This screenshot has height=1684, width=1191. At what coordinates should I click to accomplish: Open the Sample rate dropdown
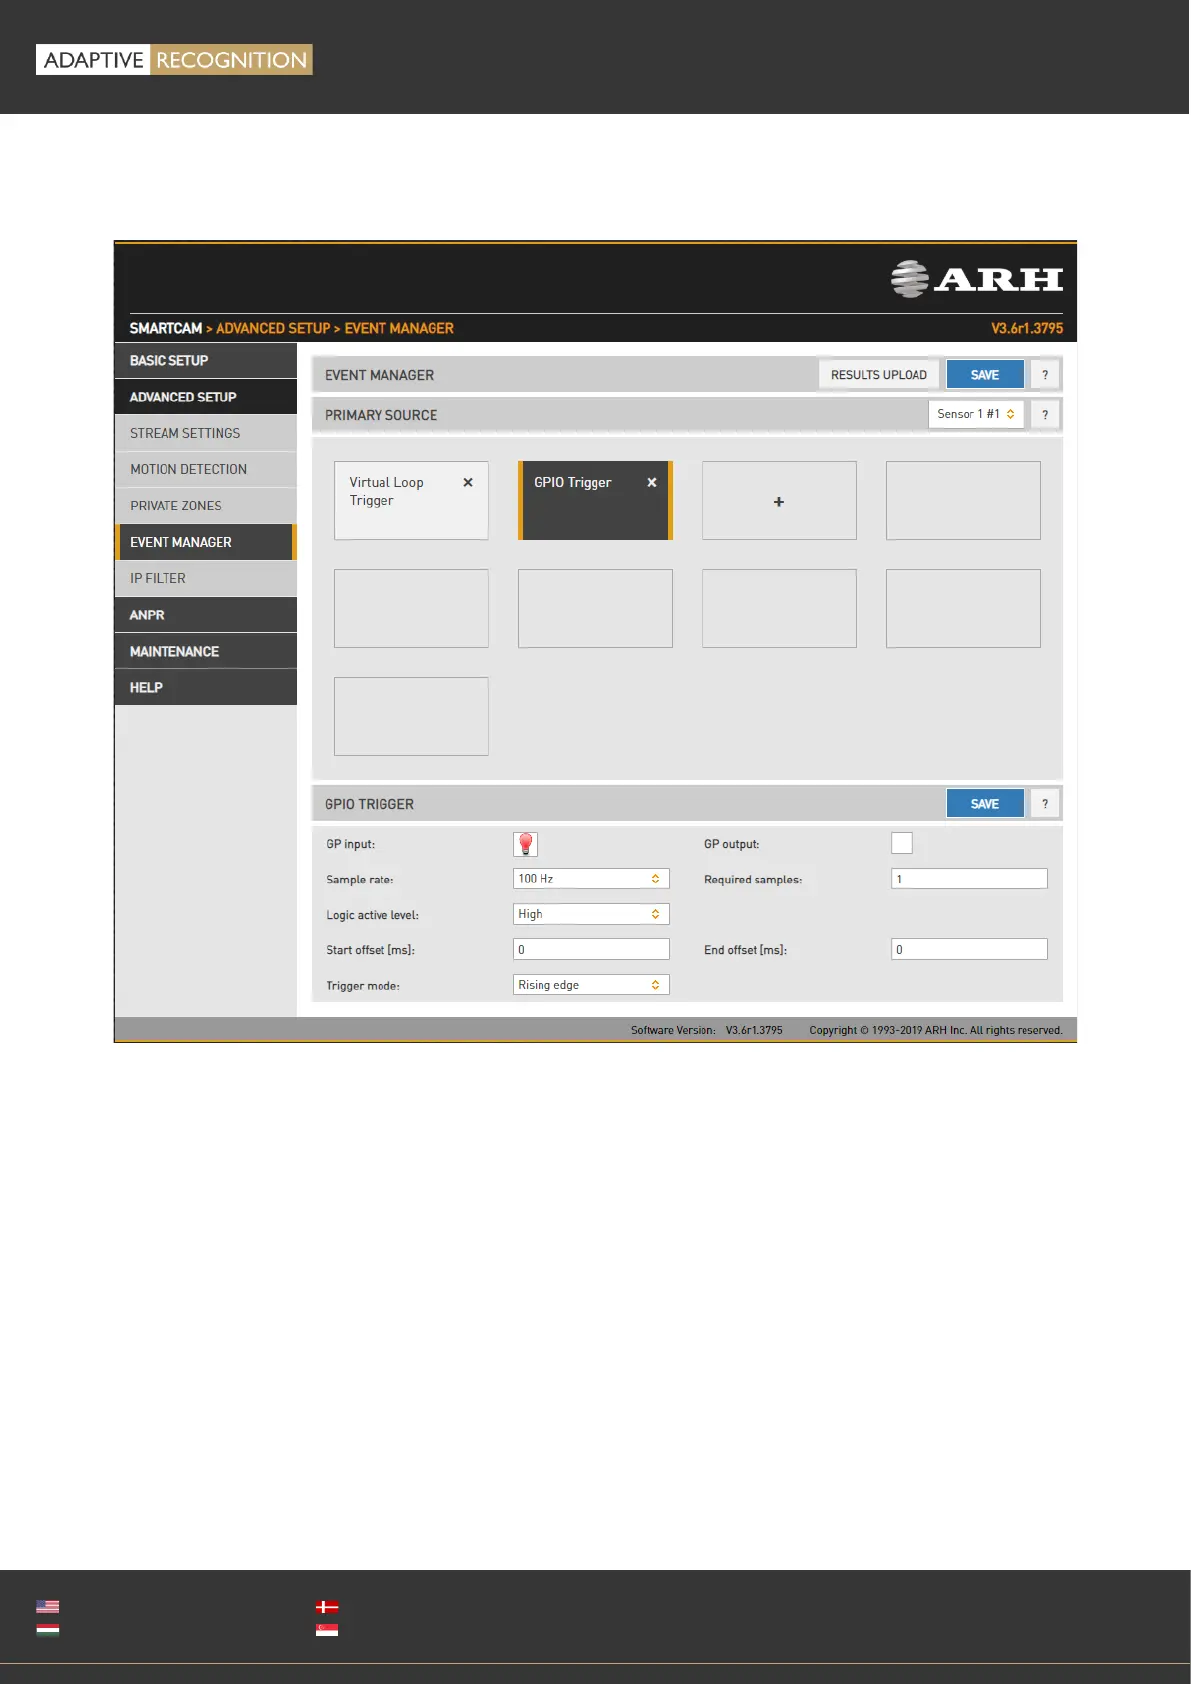[x=591, y=879]
